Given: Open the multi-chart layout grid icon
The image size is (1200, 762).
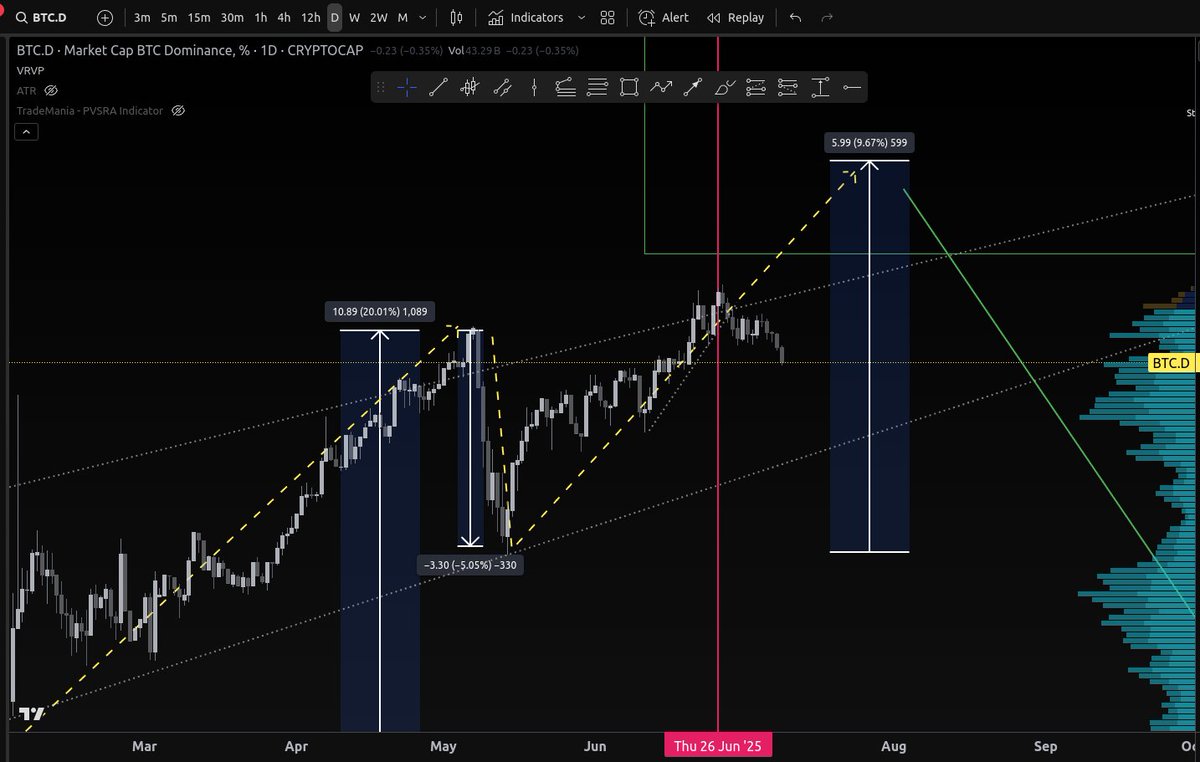Looking at the screenshot, I should coord(607,17).
